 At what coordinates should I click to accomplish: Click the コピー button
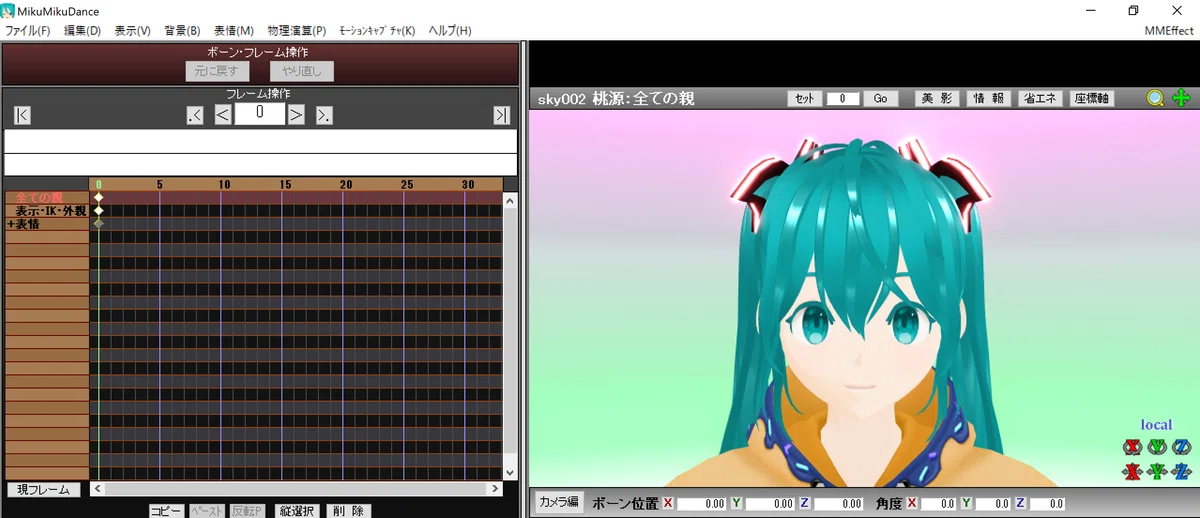pos(166,511)
